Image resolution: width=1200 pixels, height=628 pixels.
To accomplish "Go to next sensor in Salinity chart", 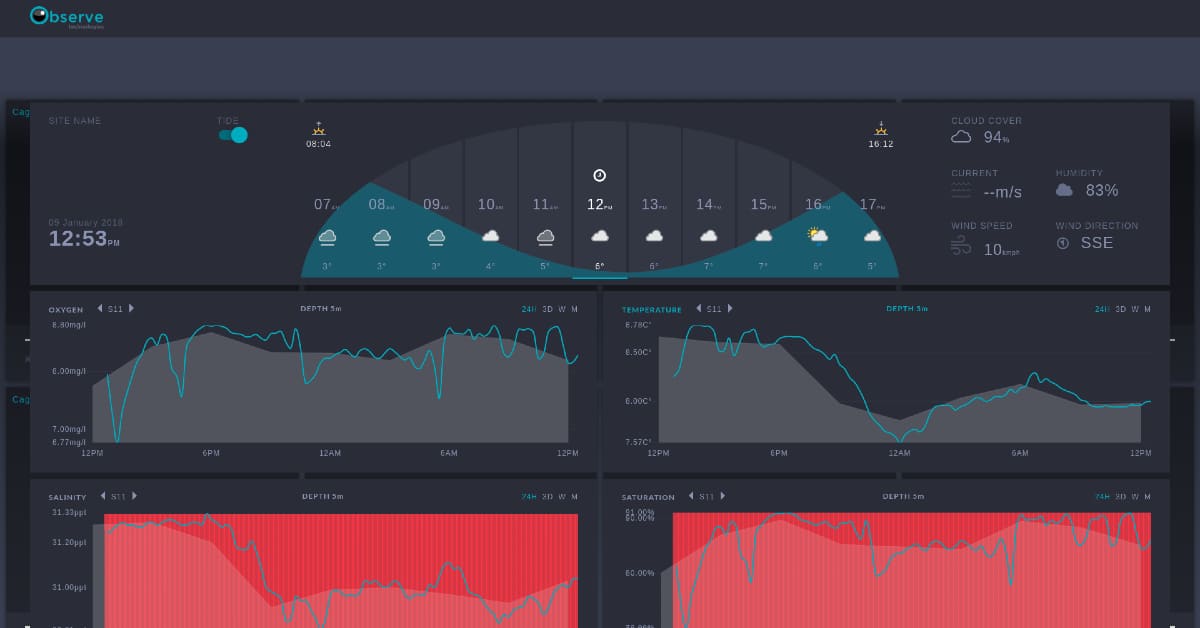I will [x=134, y=496].
